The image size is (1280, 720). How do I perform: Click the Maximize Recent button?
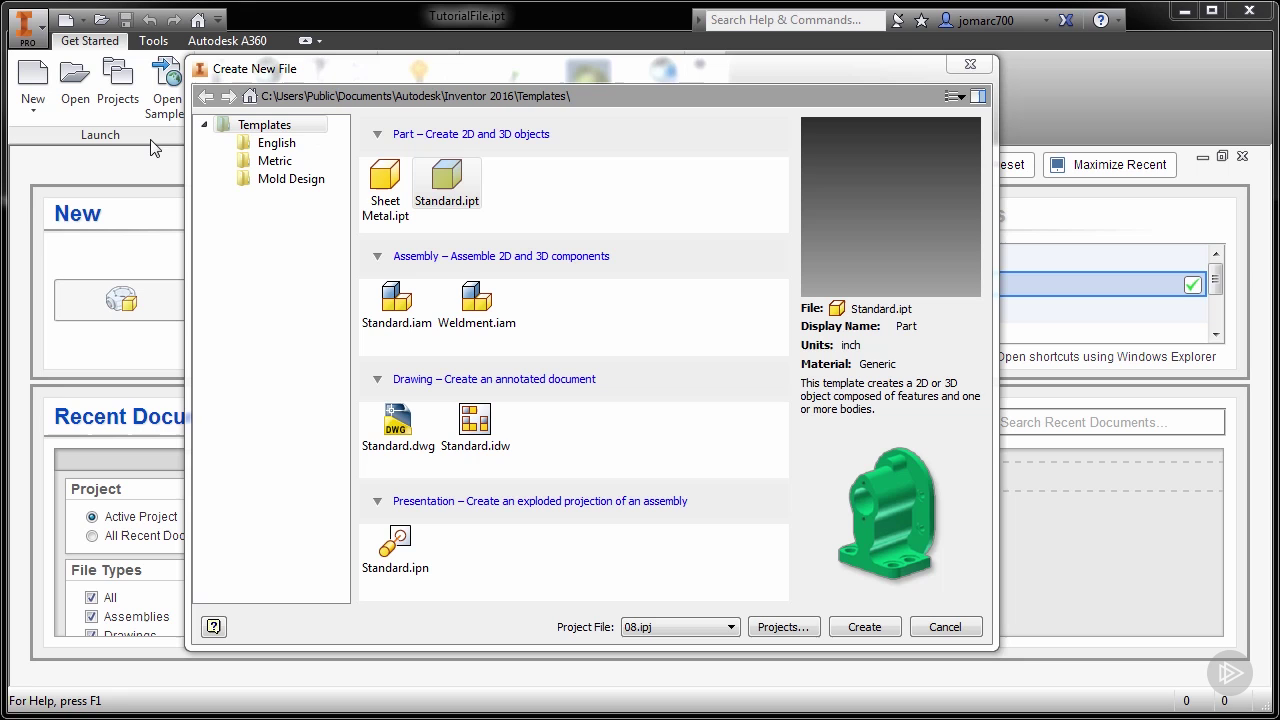1110,165
